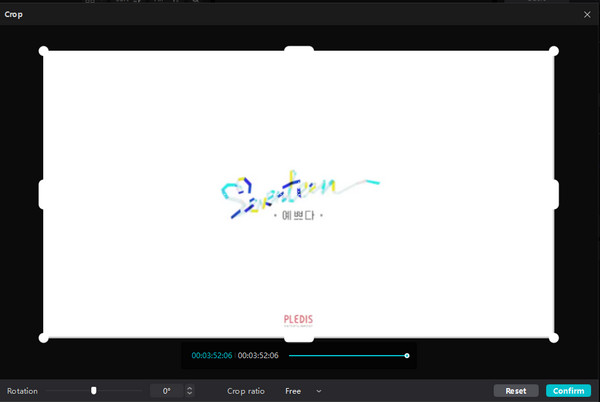Image resolution: width=600 pixels, height=402 pixels.
Task: Click the PLEDIS logo in the preview
Action: [298, 321]
